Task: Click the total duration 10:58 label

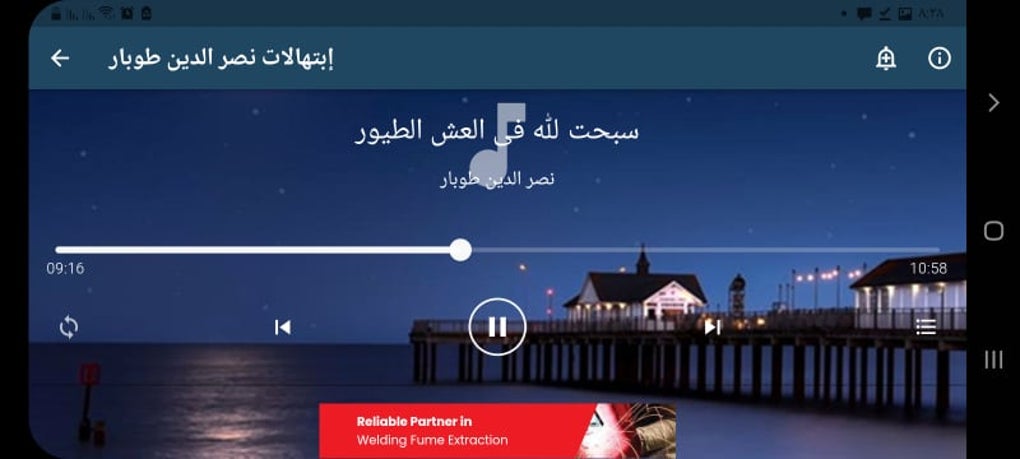Action: tap(928, 269)
